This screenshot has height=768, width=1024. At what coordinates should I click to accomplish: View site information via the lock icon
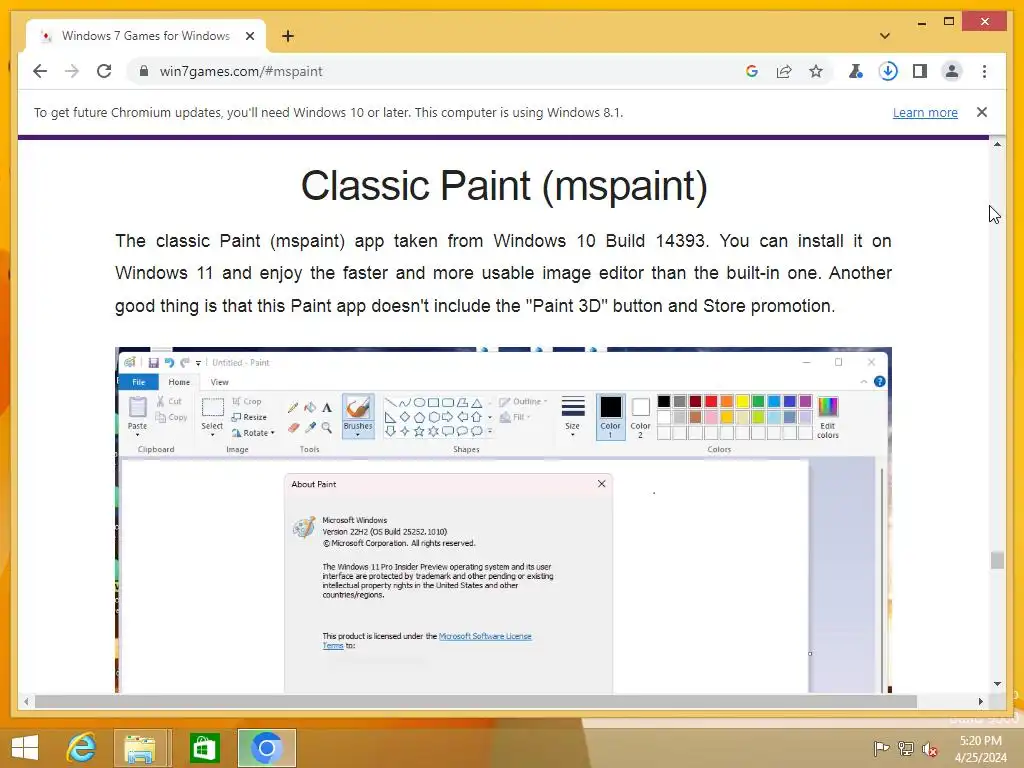144,71
